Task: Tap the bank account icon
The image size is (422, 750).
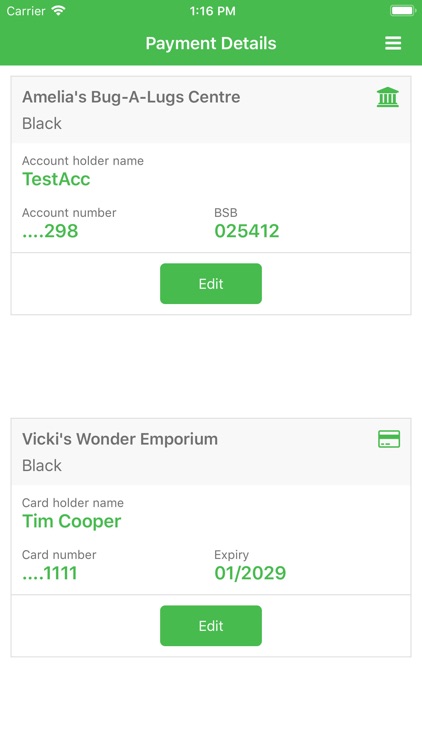Action: [x=388, y=97]
